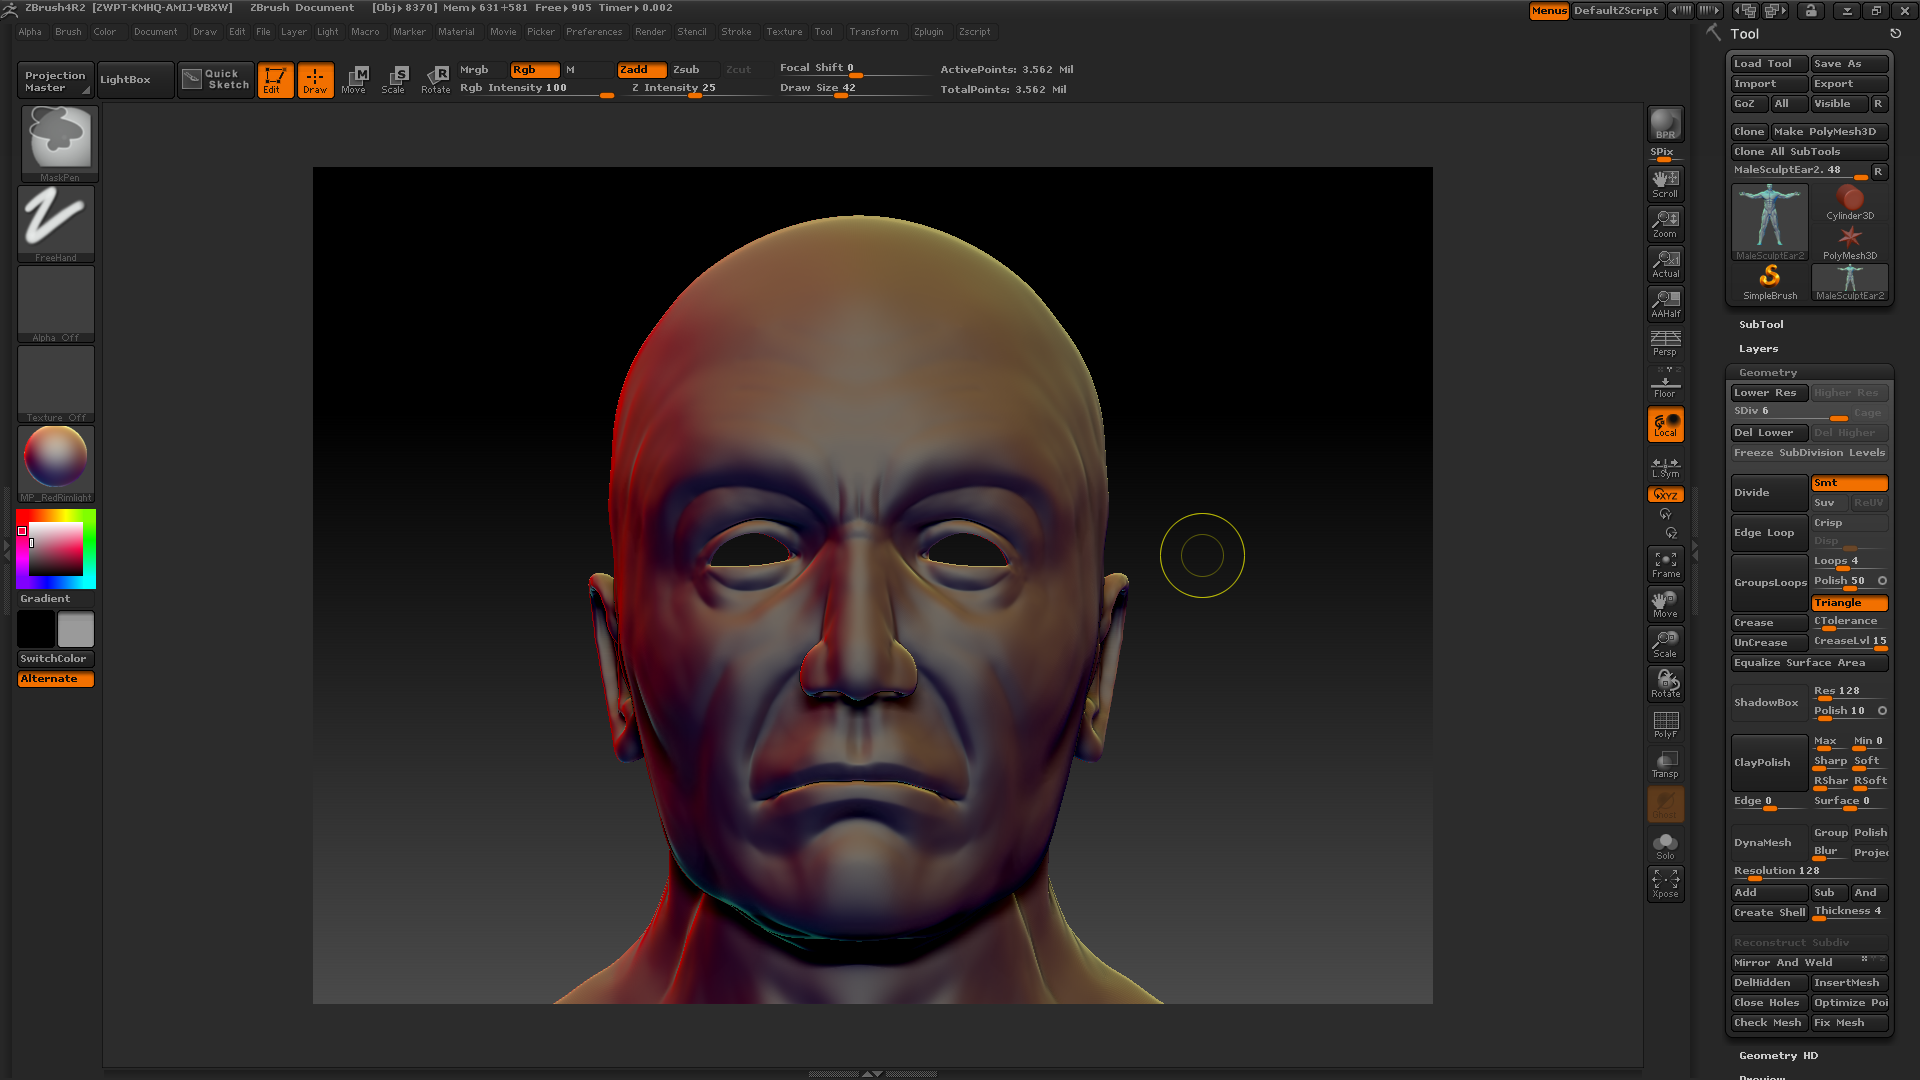Frame the model with Frame icon
The image size is (1920, 1080).
(x=1665, y=564)
